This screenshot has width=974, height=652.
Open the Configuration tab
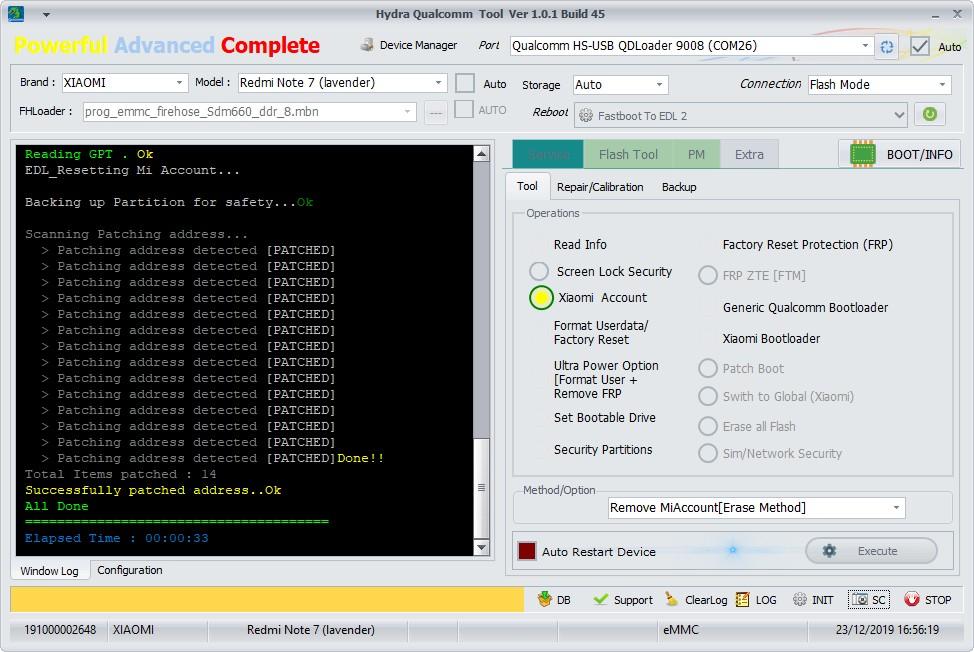(130, 570)
